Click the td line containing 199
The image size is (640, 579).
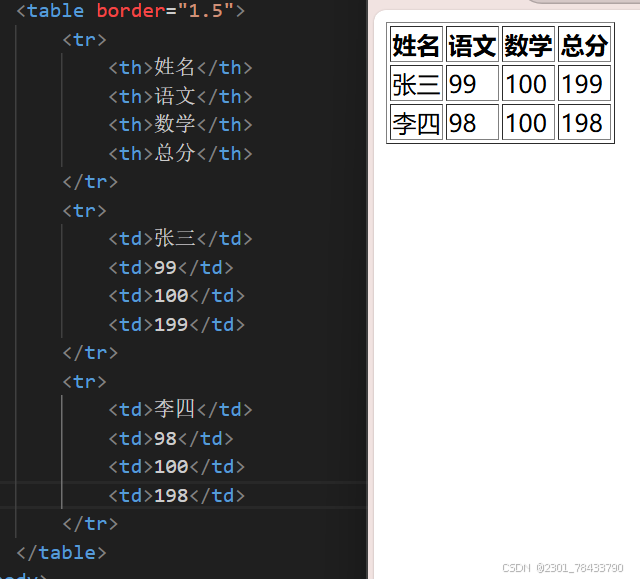[x=177, y=324]
